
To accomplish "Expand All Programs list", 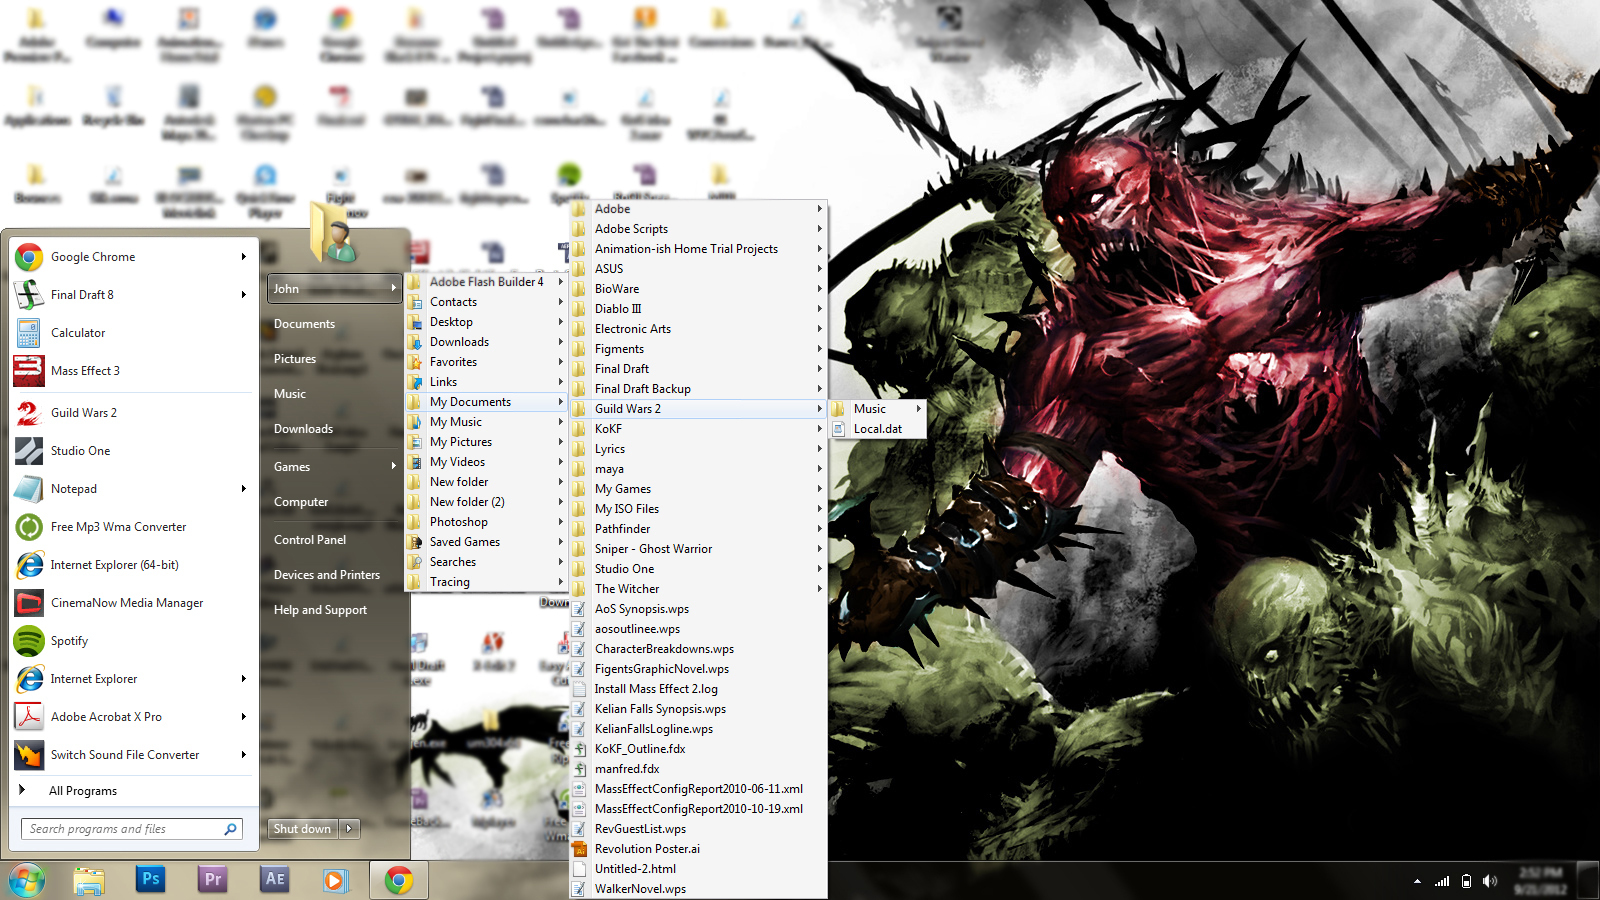I will point(82,791).
